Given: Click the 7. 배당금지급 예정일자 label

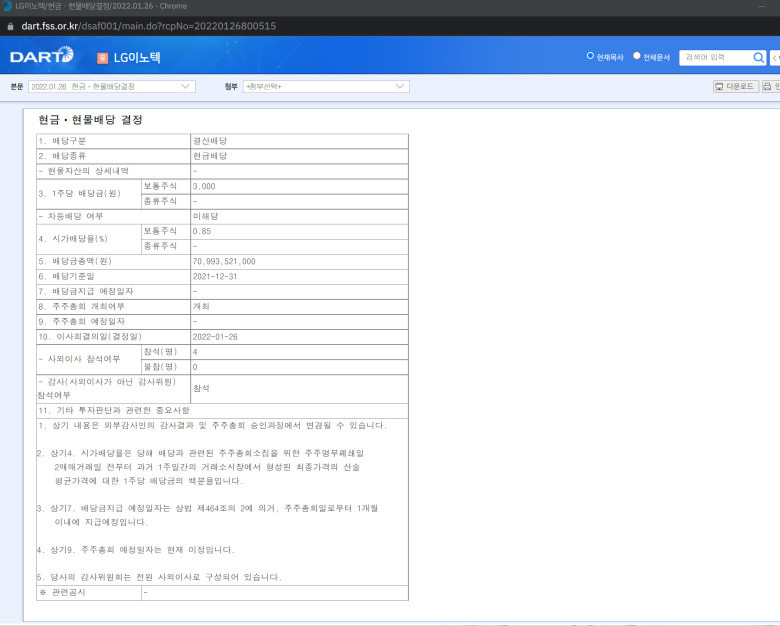Looking at the screenshot, I should point(86,291).
